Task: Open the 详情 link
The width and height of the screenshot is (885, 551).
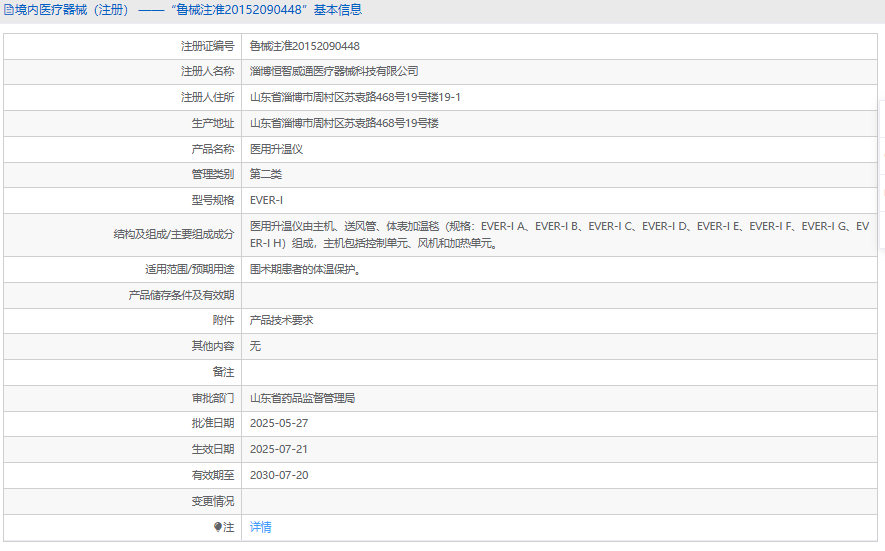Action: pyautogui.click(x=260, y=527)
